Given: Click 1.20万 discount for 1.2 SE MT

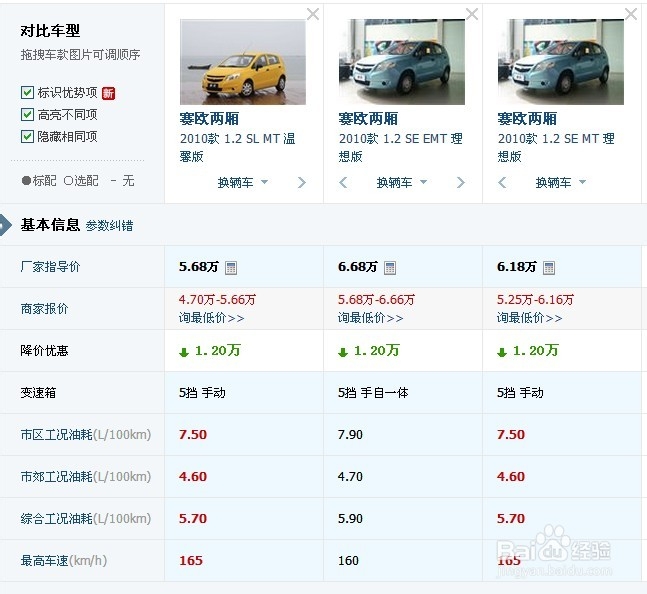Looking at the screenshot, I should 528,351.
